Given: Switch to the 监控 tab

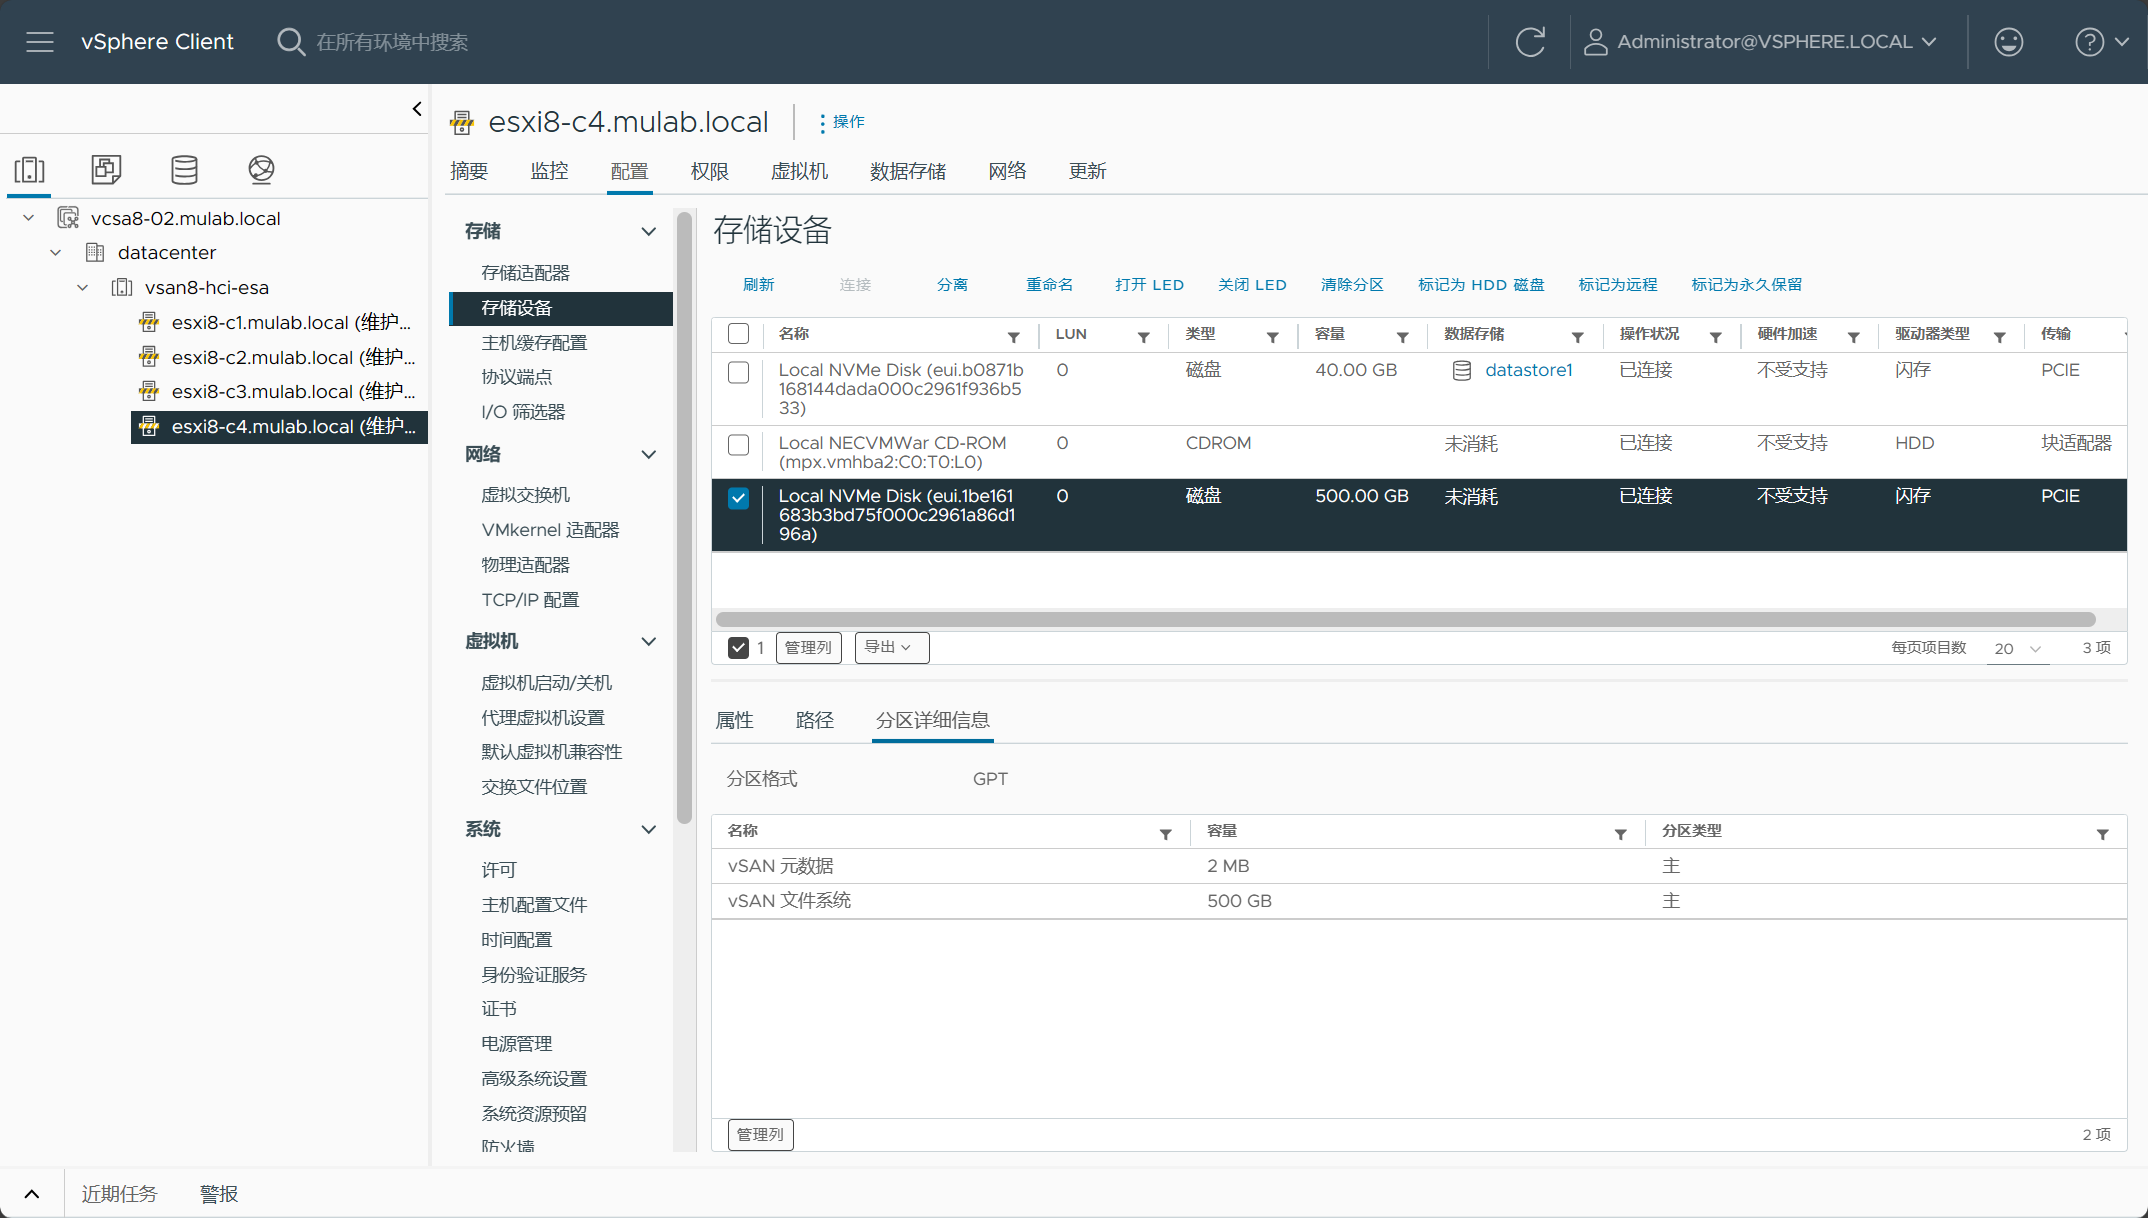Looking at the screenshot, I should tap(549, 171).
